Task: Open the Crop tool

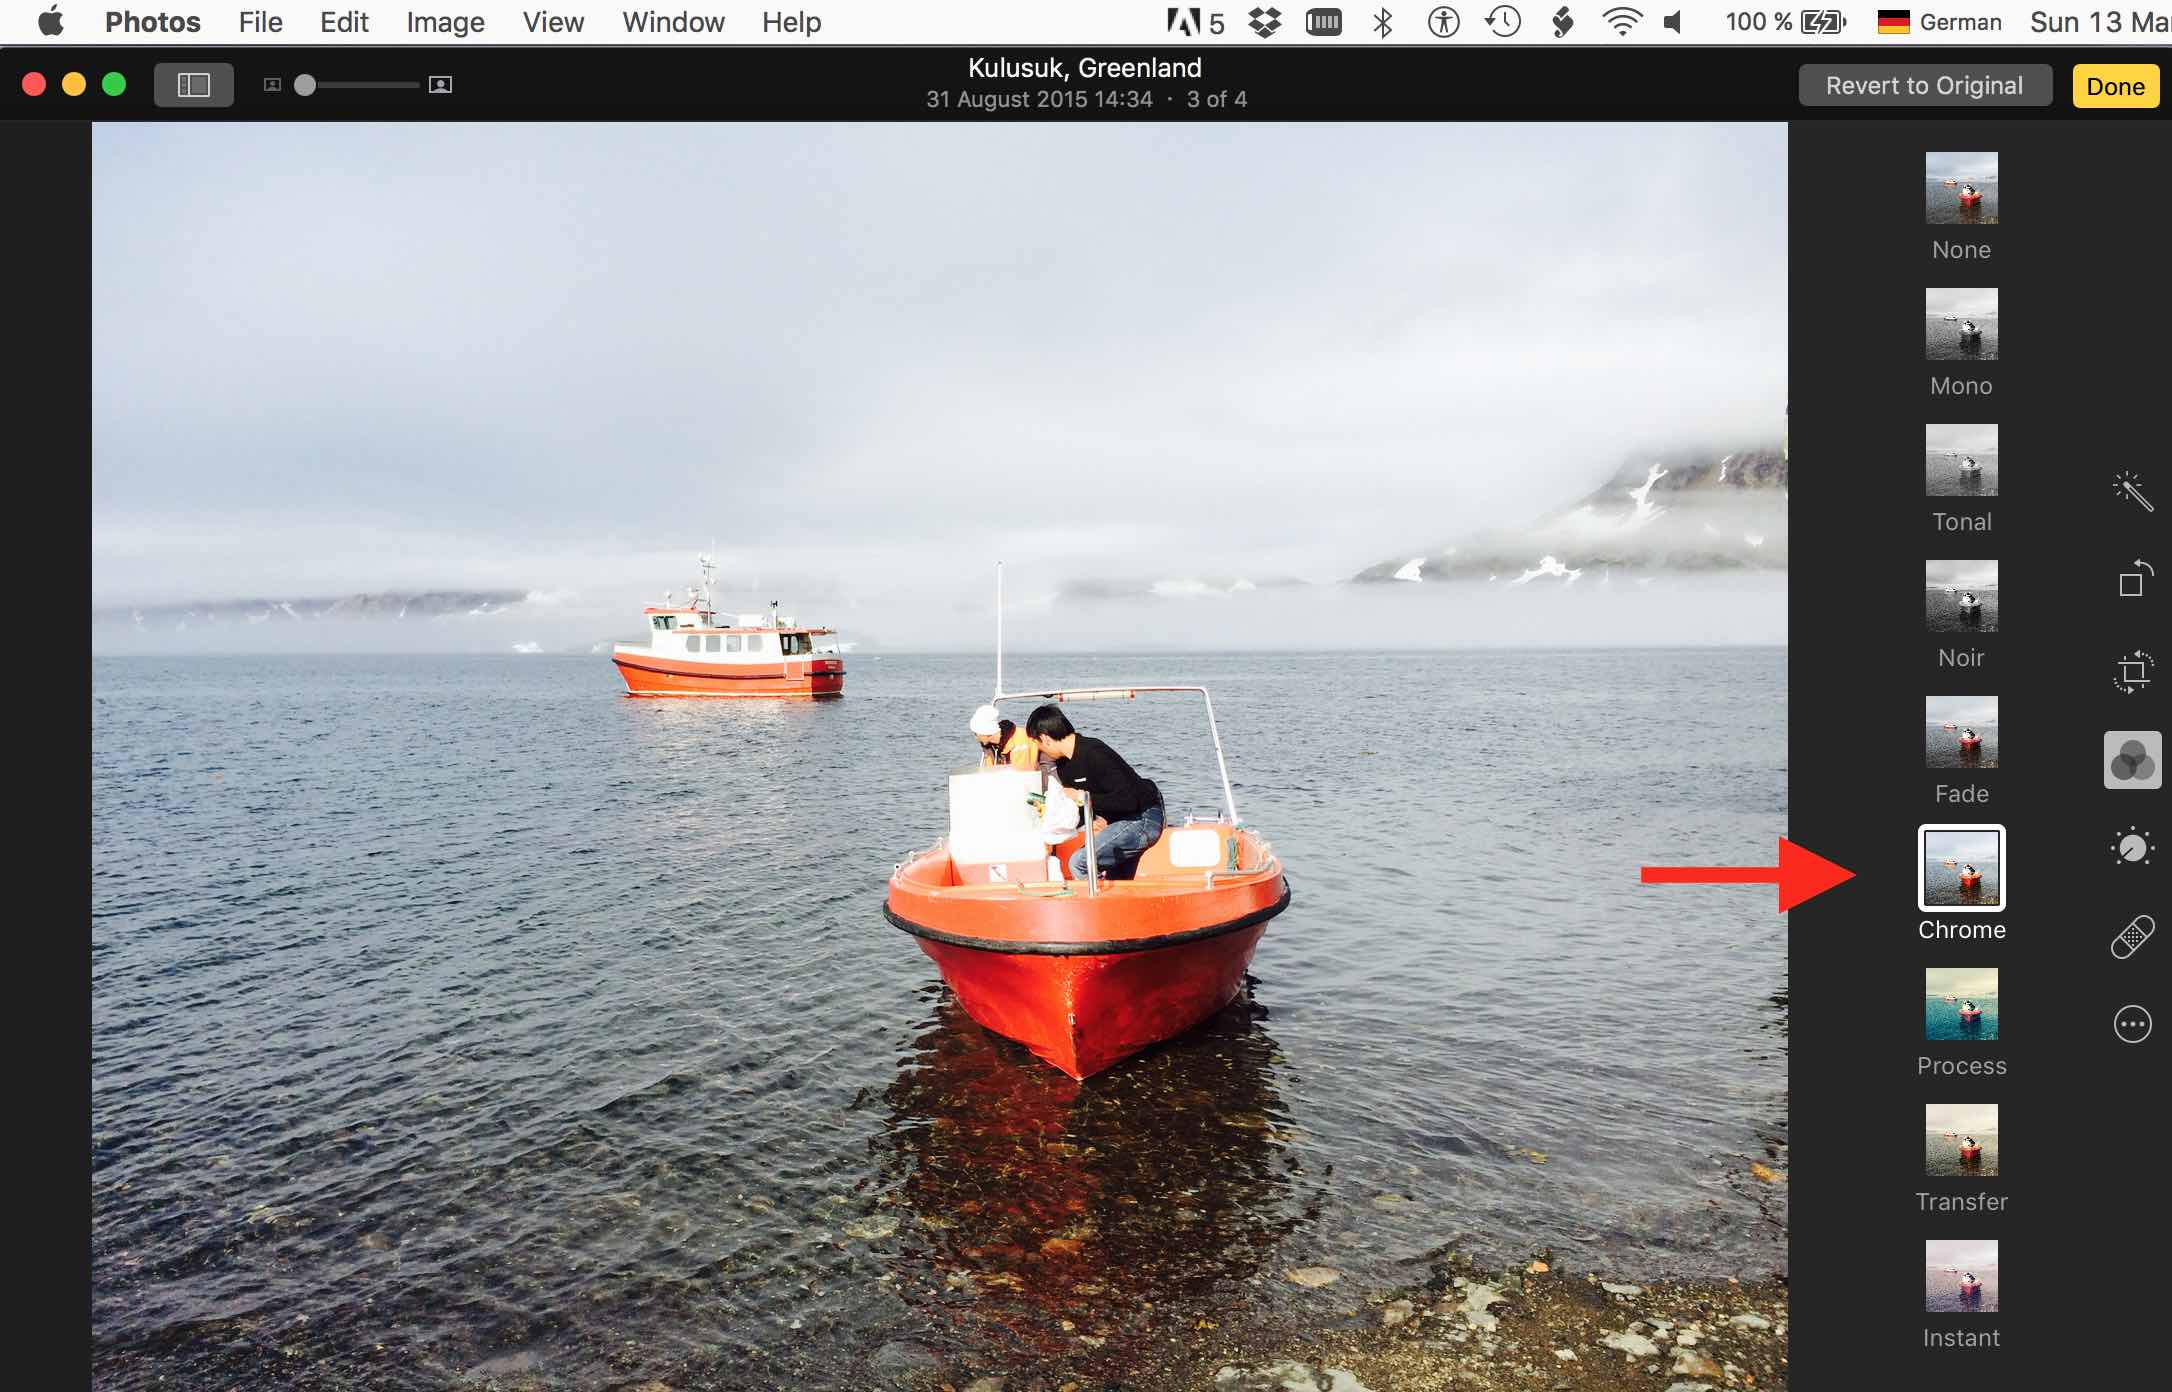Action: (2132, 671)
